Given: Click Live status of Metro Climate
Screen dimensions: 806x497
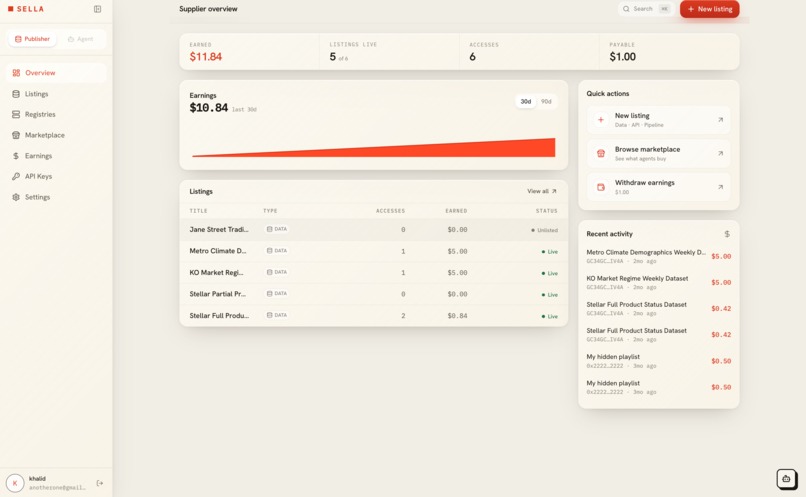Looking at the screenshot, I should pyautogui.click(x=549, y=252).
